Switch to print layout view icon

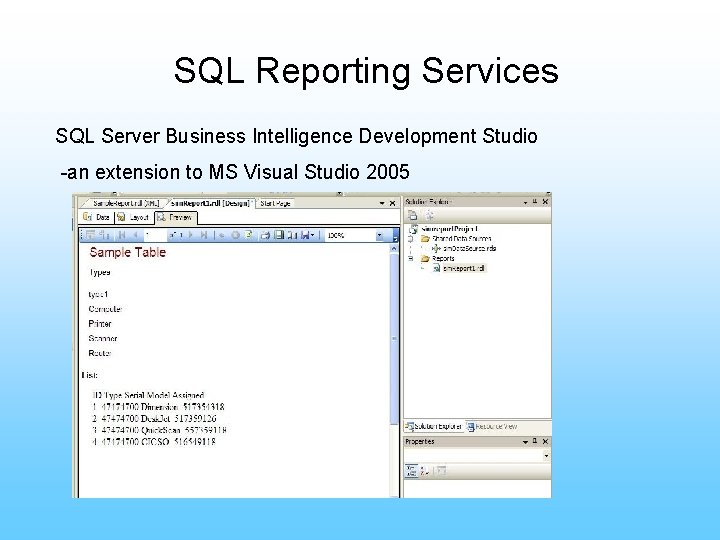279,235
